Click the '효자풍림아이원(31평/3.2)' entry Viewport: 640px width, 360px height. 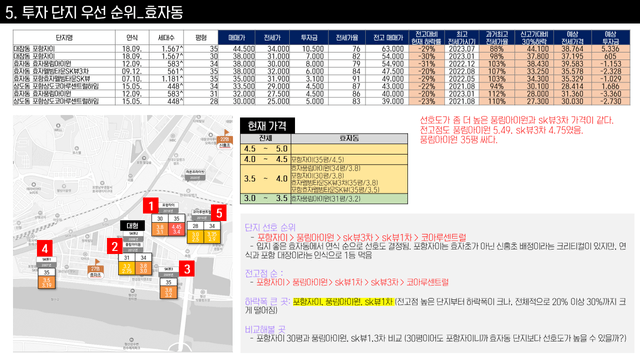point(326,199)
